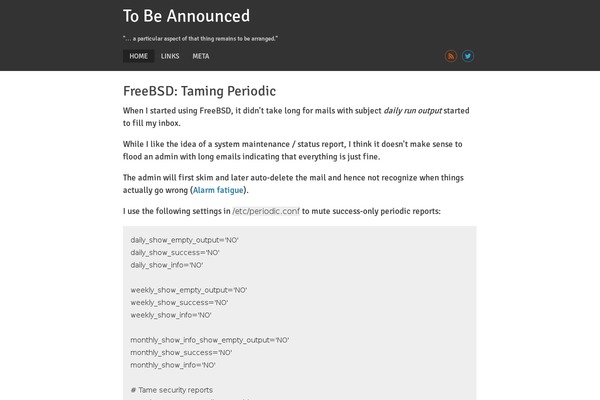Viewport: 600px width, 400px height.
Task: Click the /etc/periodic.conf inline code
Action: tap(266, 211)
